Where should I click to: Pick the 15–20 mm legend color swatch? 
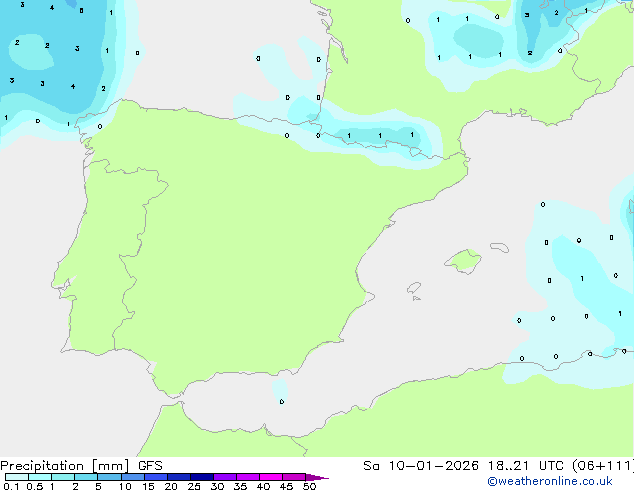coord(156,477)
